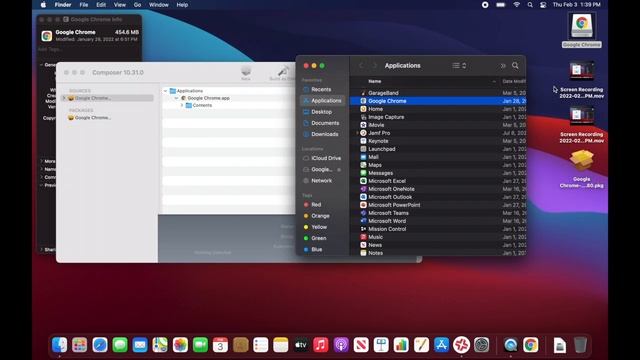Image resolution: width=640 pixels, height=360 pixels.
Task: Open Control Center from the menu bar
Action: tap(543, 5)
